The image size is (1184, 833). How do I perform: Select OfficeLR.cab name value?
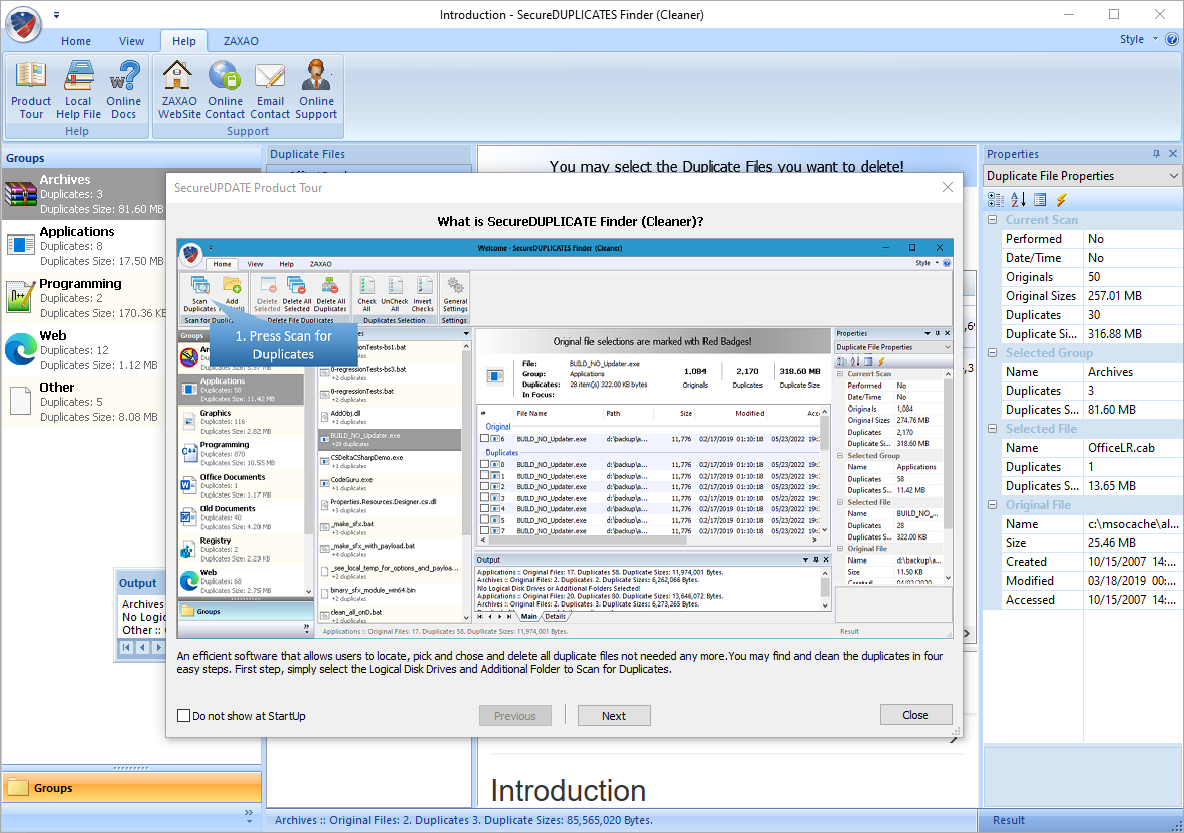pos(1121,448)
